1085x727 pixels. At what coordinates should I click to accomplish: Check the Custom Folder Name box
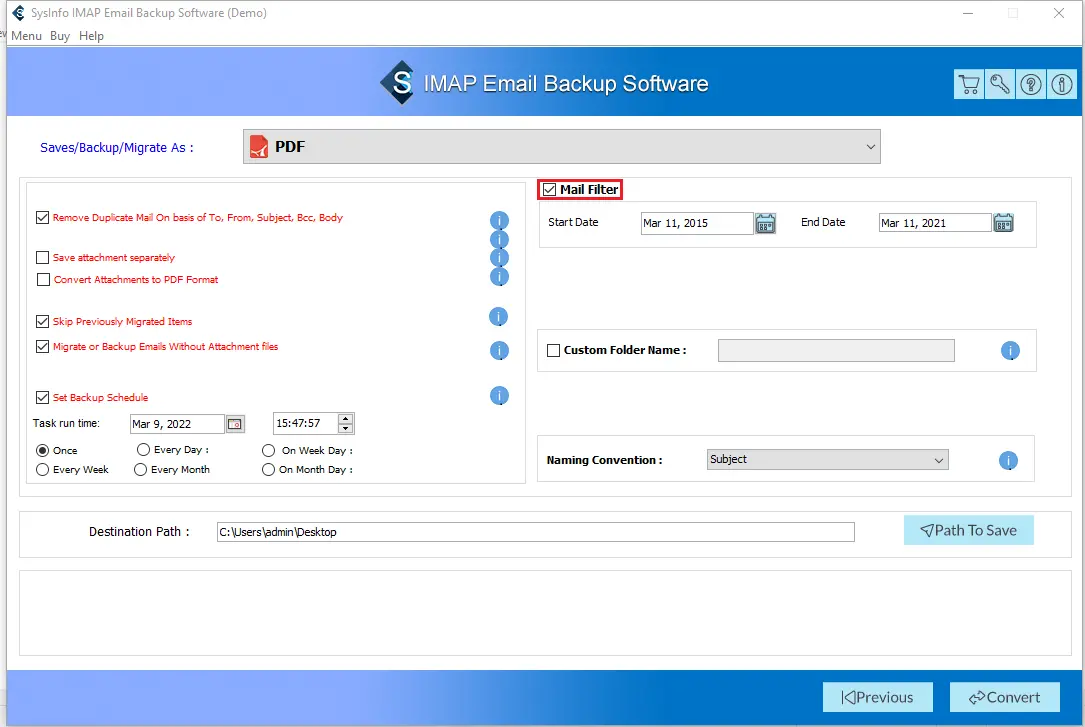pyautogui.click(x=553, y=351)
